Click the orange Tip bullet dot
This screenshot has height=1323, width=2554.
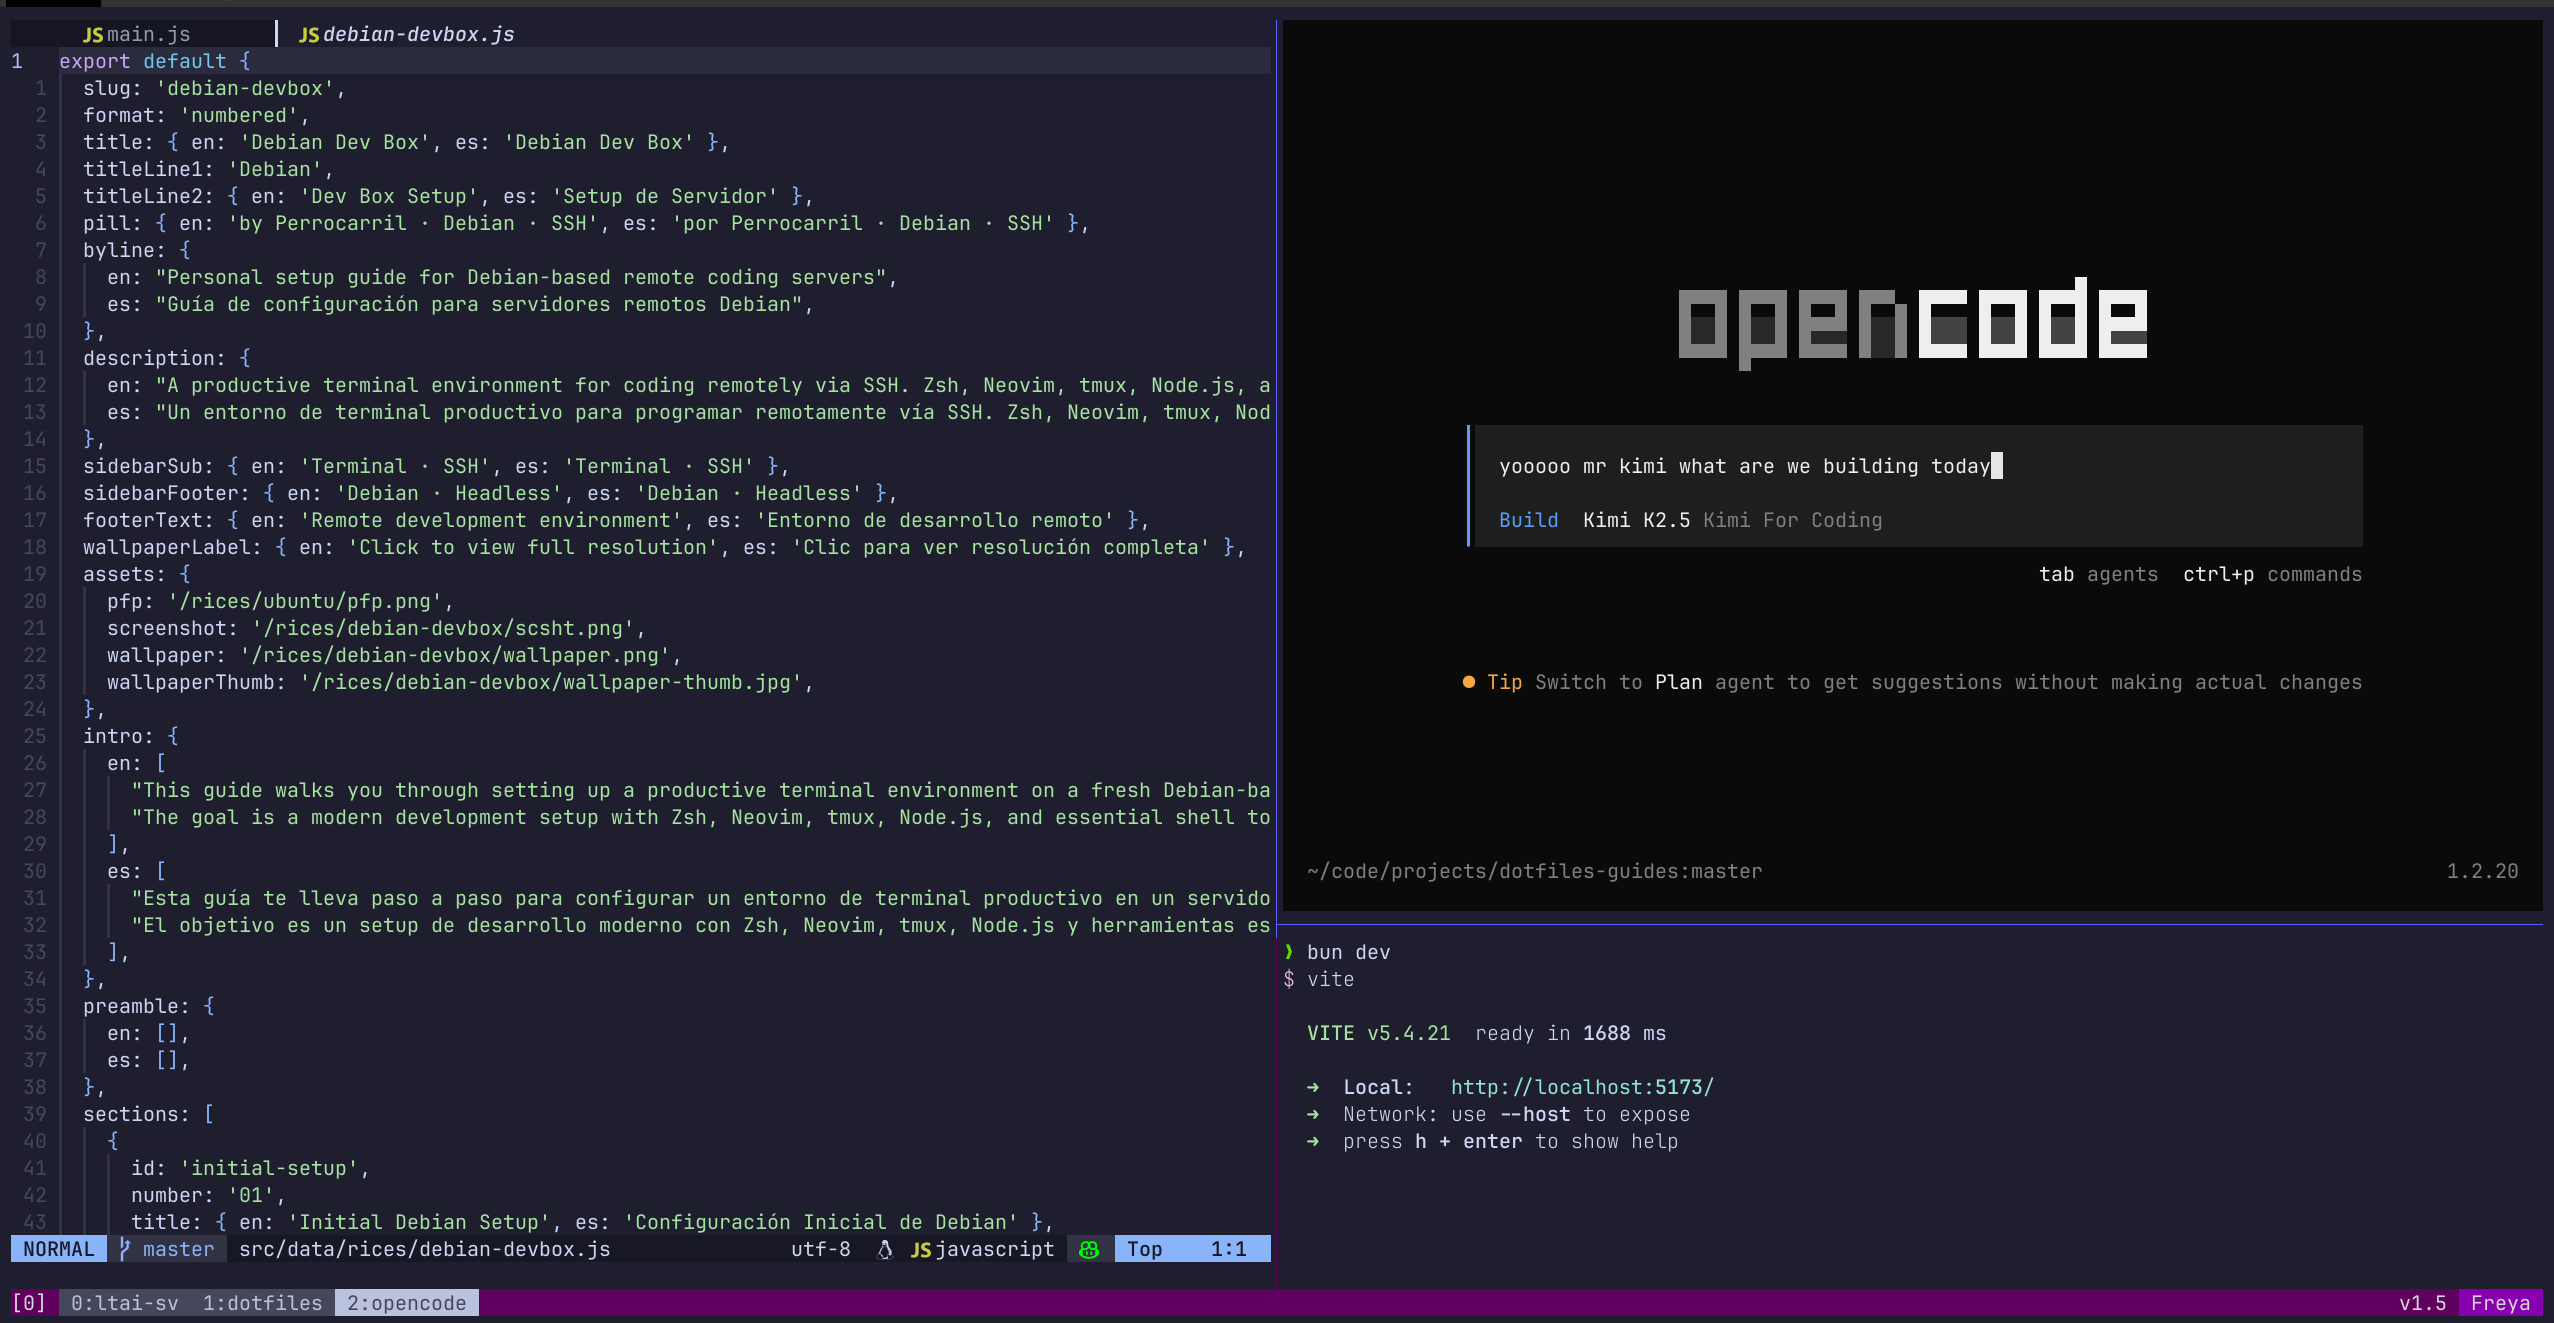(x=1469, y=682)
